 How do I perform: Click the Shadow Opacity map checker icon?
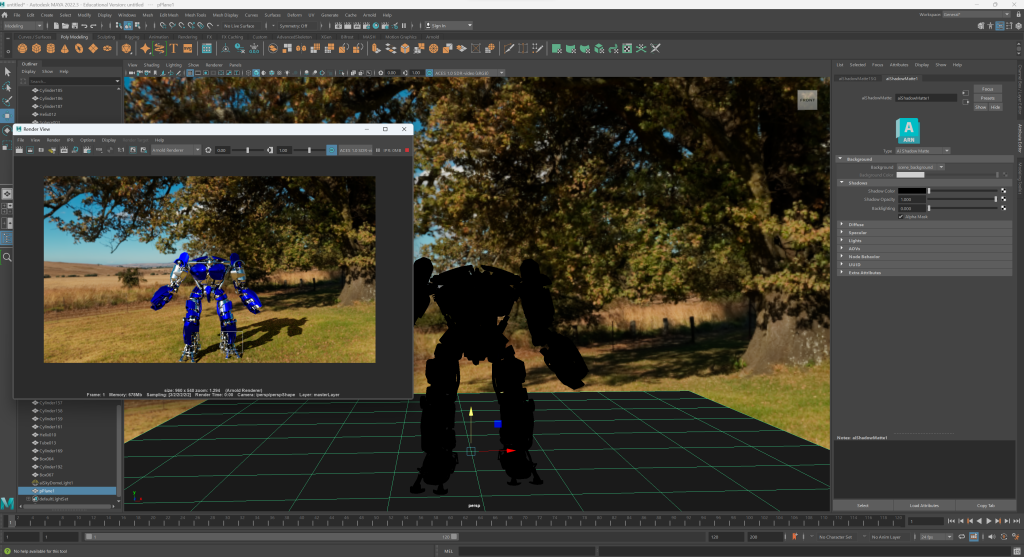[x=1003, y=199]
